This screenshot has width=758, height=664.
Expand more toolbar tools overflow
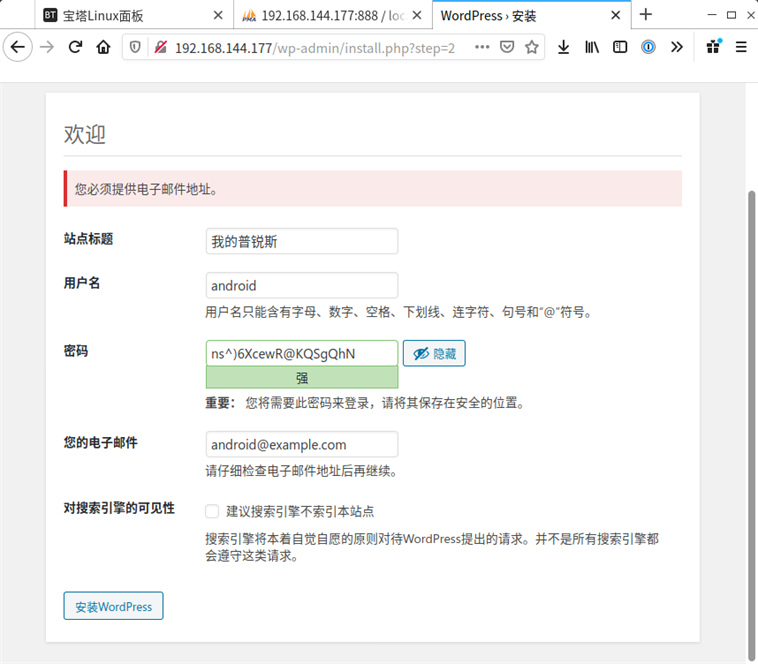click(x=677, y=47)
